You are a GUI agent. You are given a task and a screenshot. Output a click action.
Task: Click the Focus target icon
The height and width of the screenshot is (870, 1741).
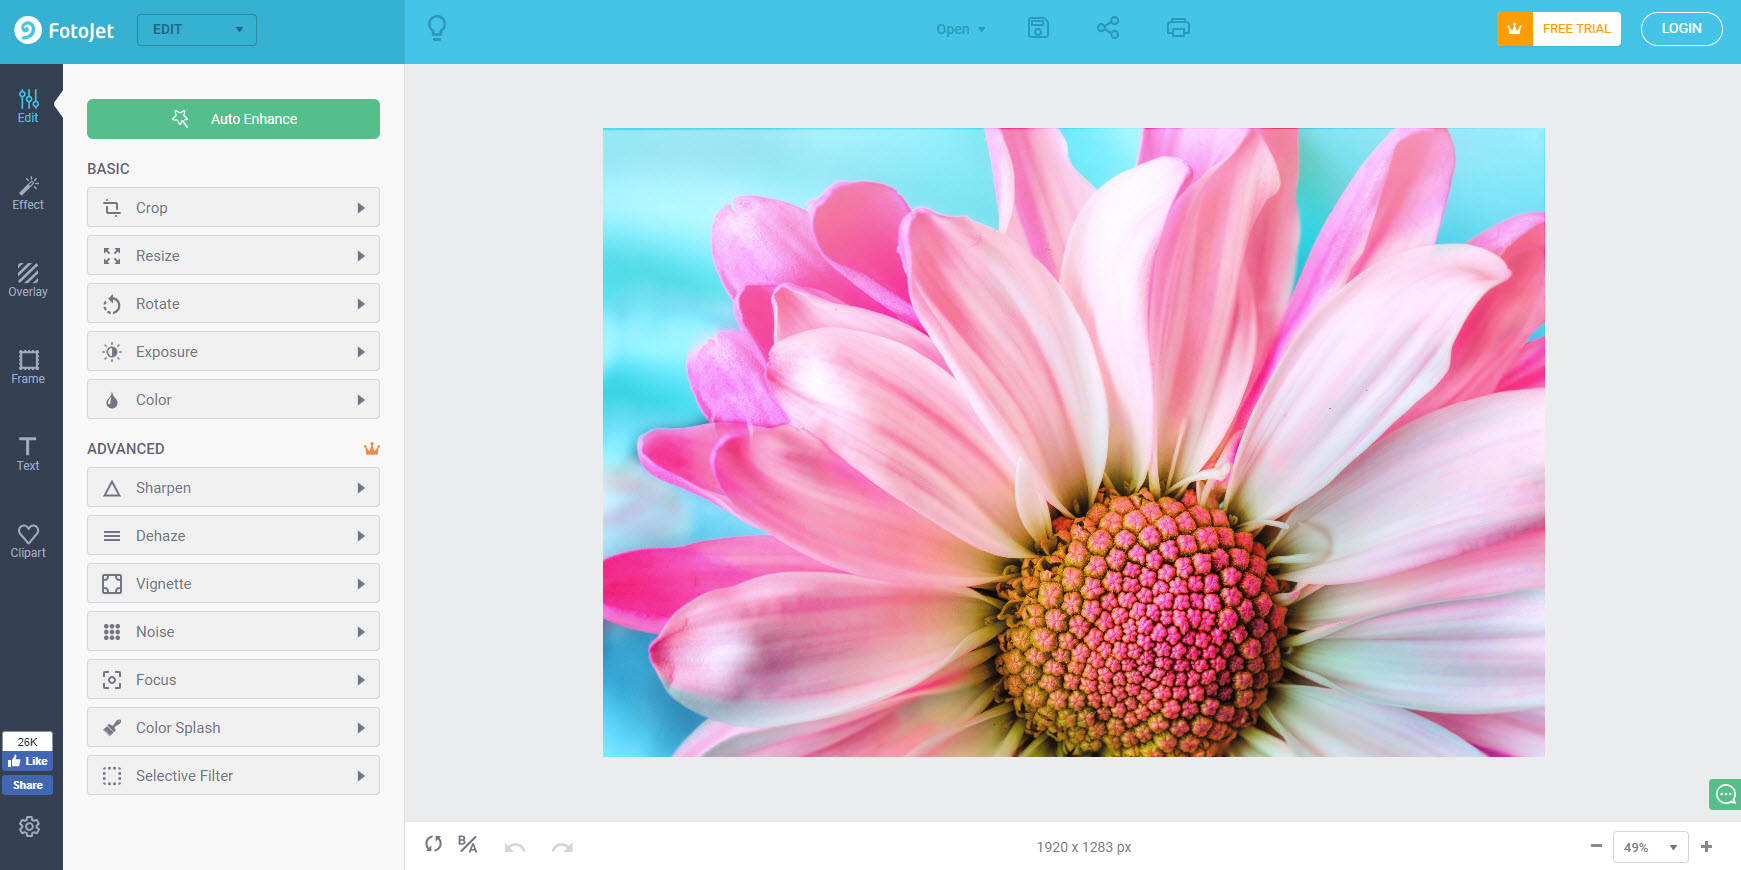tap(112, 680)
